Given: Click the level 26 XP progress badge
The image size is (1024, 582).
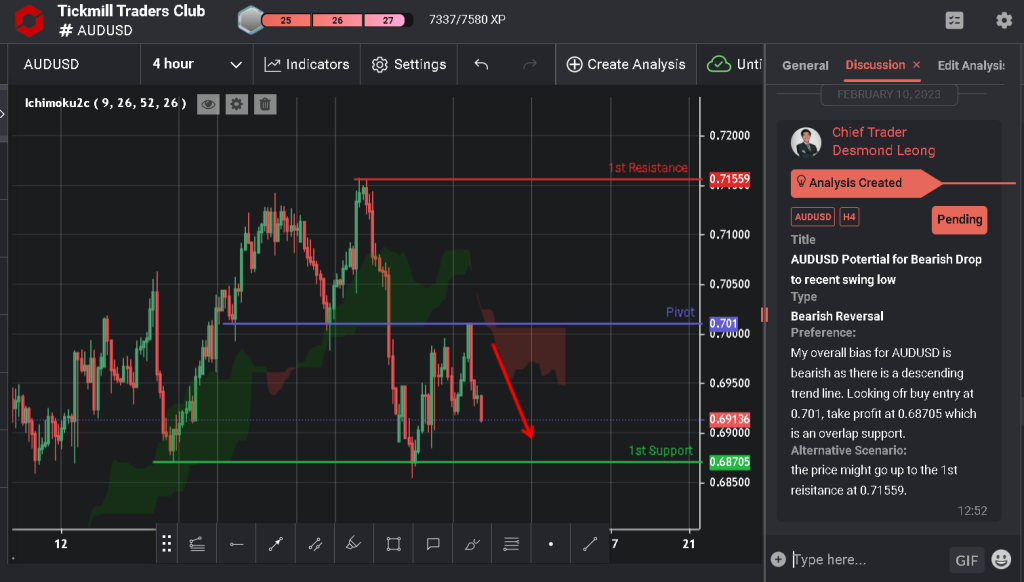Looking at the screenshot, I should [335, 18].
